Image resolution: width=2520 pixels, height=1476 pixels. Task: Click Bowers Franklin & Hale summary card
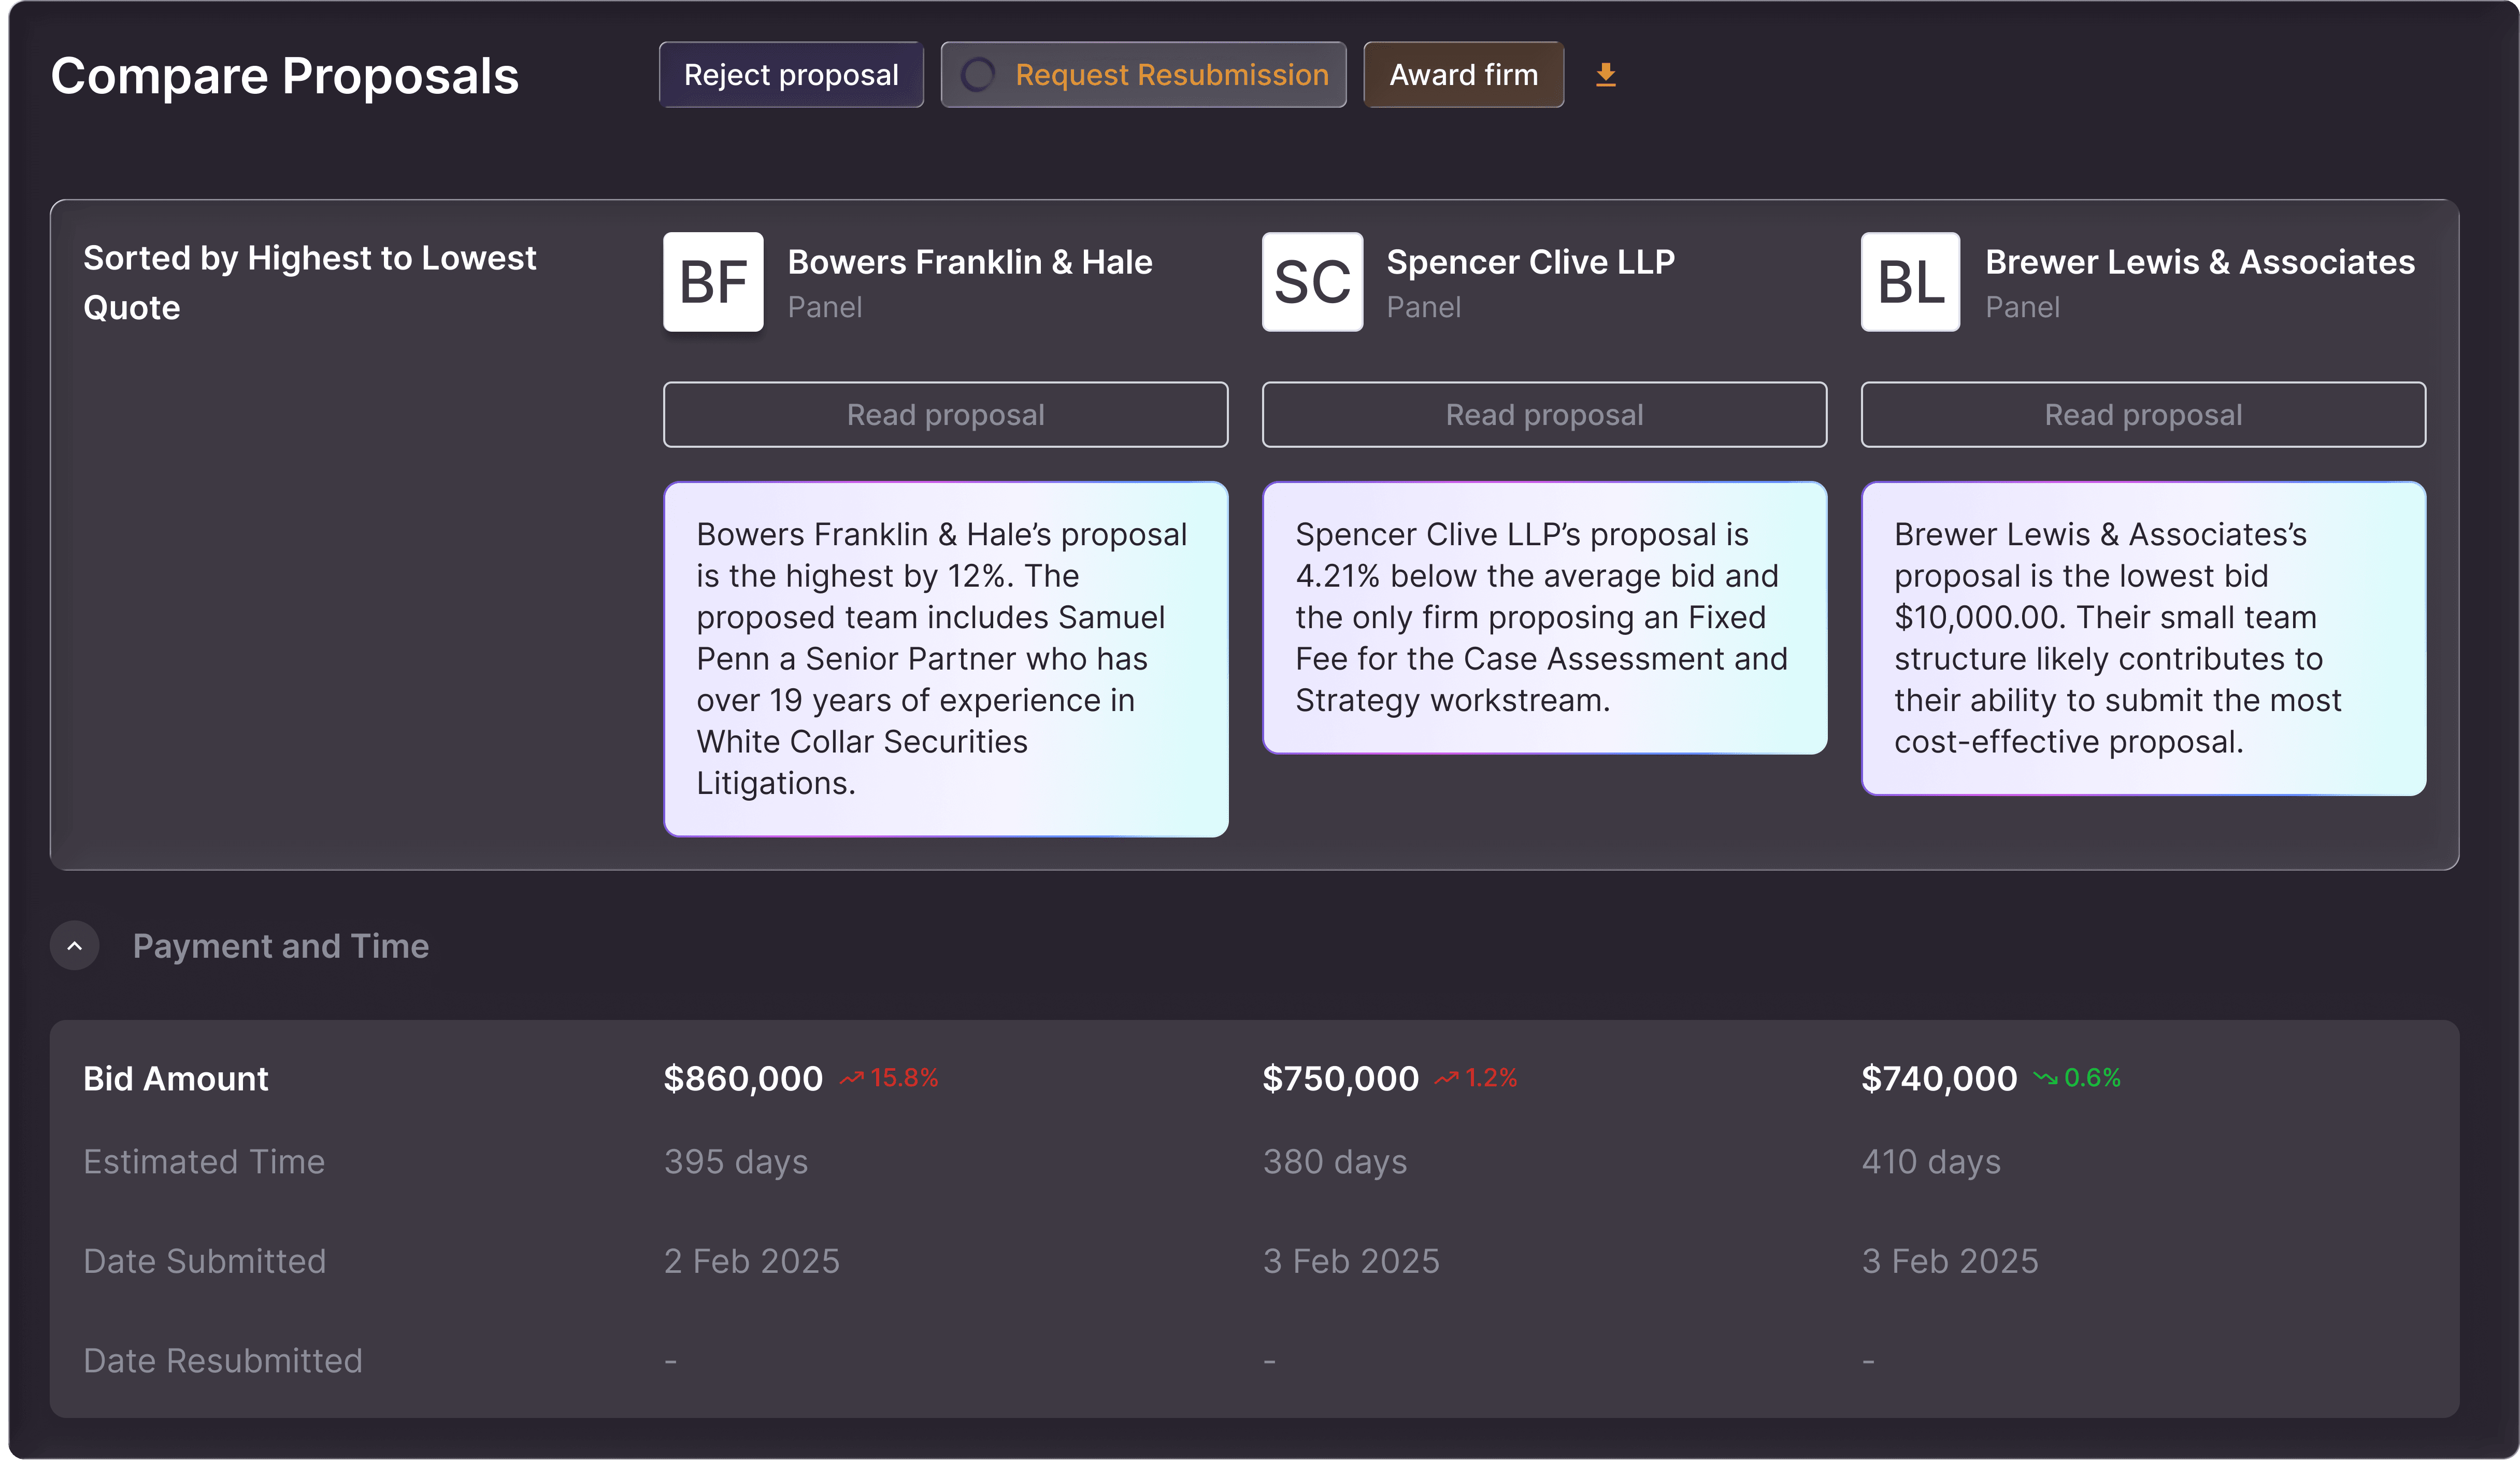(945, 659)
